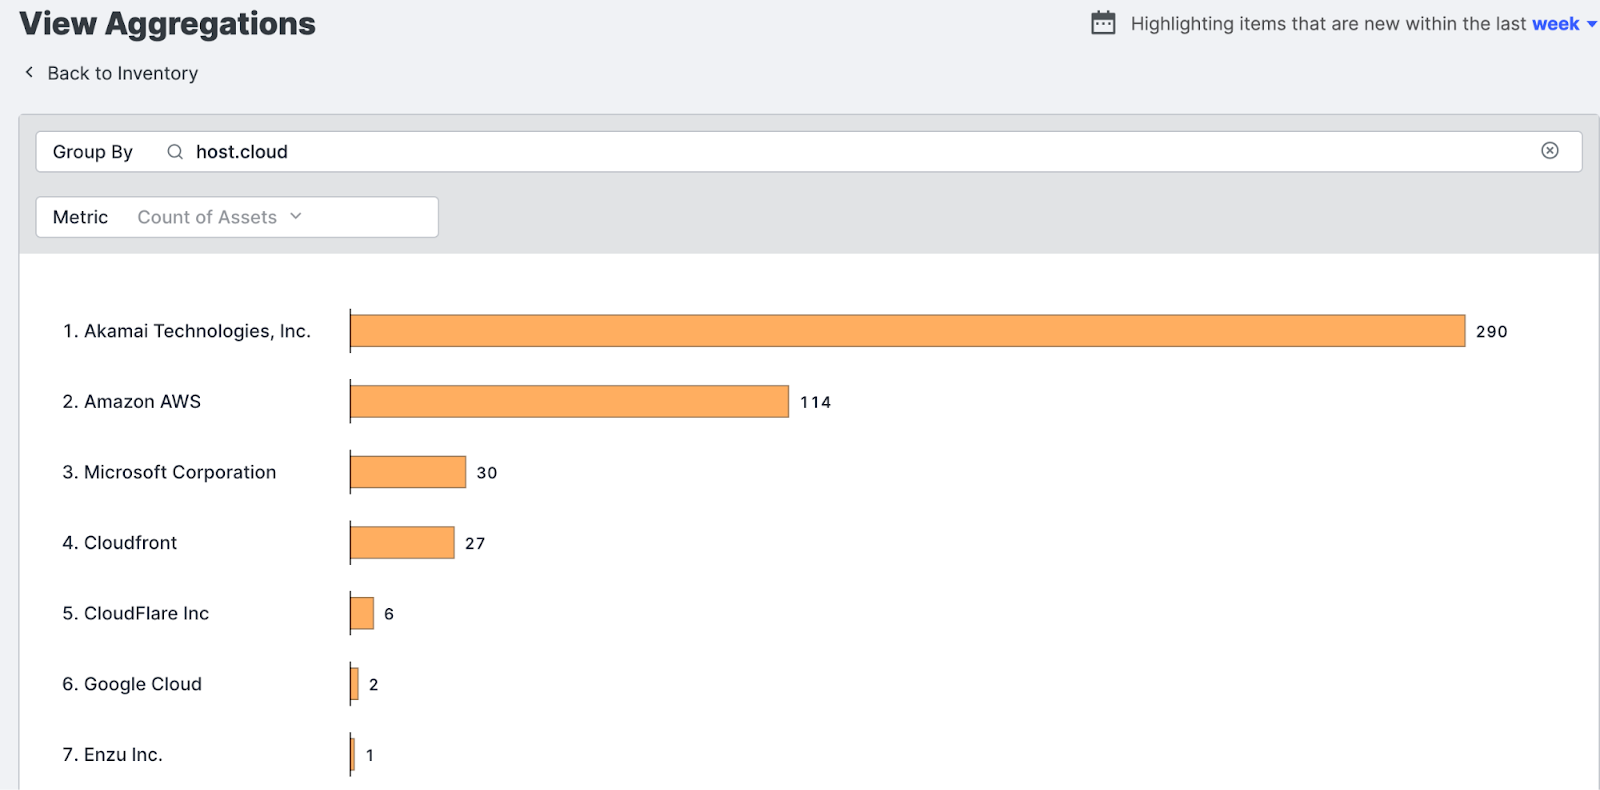This screenshot has height=790, width=1600.
Task: Click the Microsoft Corporation bar
Action: (x=408, y=472)
